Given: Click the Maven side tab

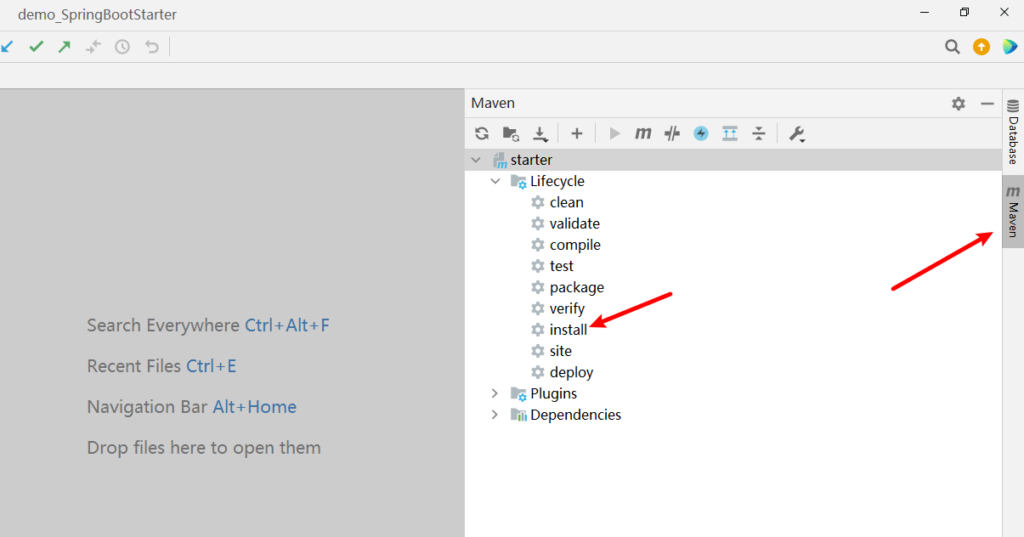Looking at the screenshot, I should click(1013, 212).
